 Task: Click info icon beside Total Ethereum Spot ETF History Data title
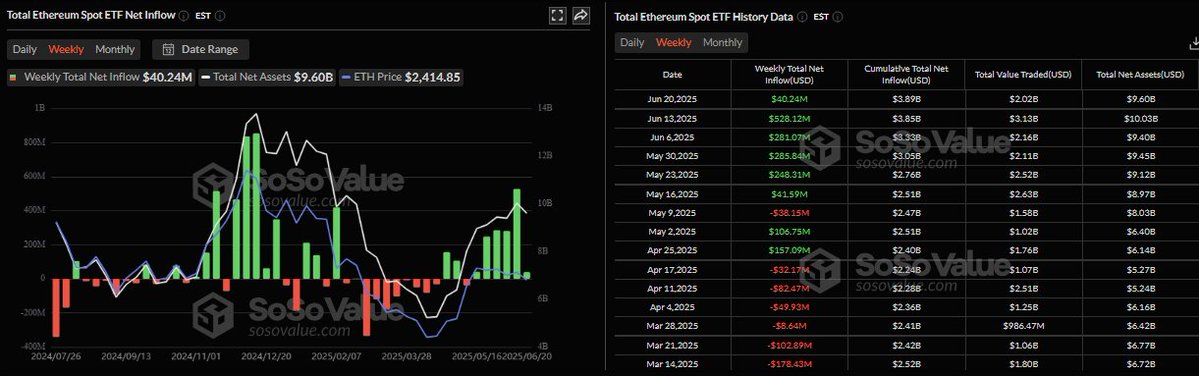(801, 16)
